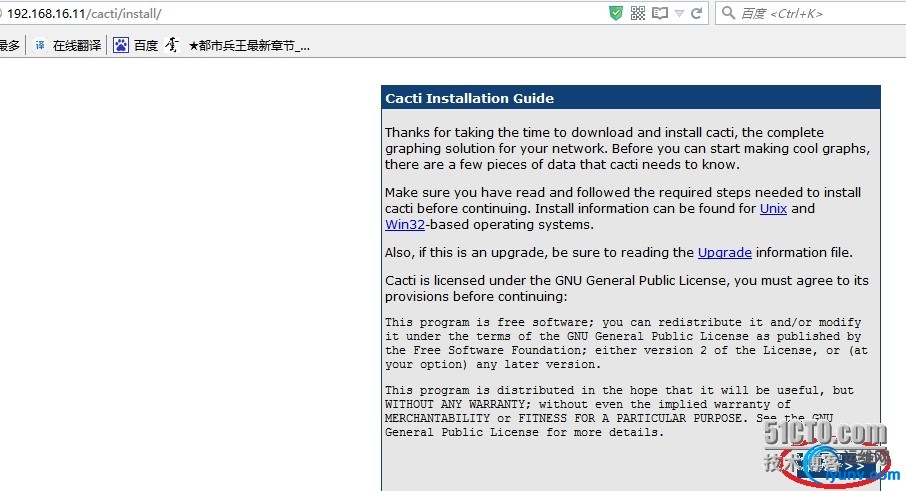906x491 pixels.
Task: Open the 在线翻译 bookmark
Action: (77, 46)
